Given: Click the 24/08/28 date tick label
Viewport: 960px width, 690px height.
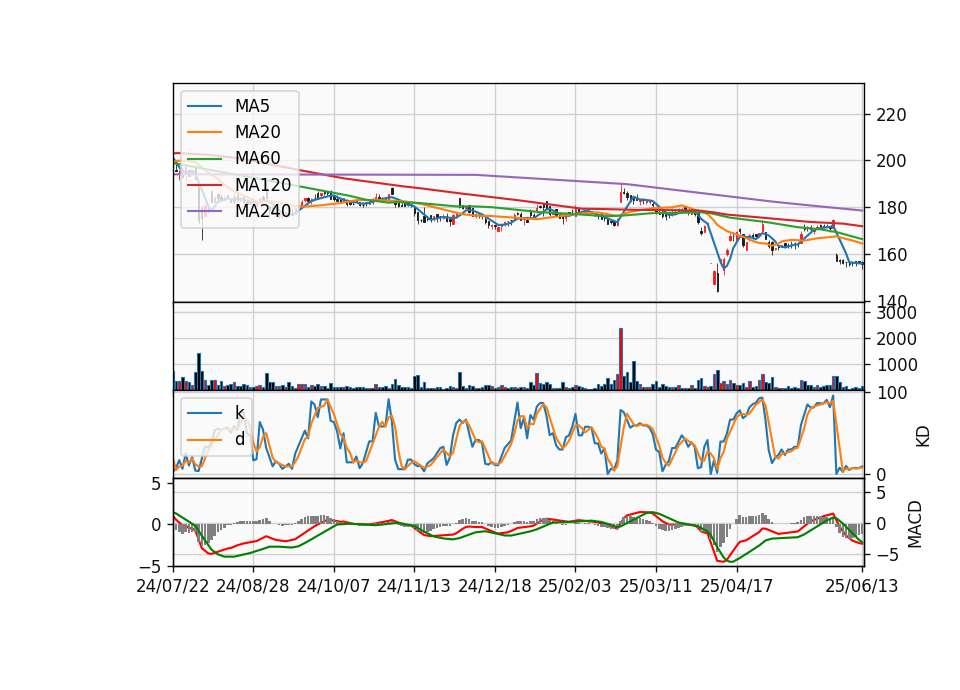Looking at the screenshot, I should (x=253, y=586).
